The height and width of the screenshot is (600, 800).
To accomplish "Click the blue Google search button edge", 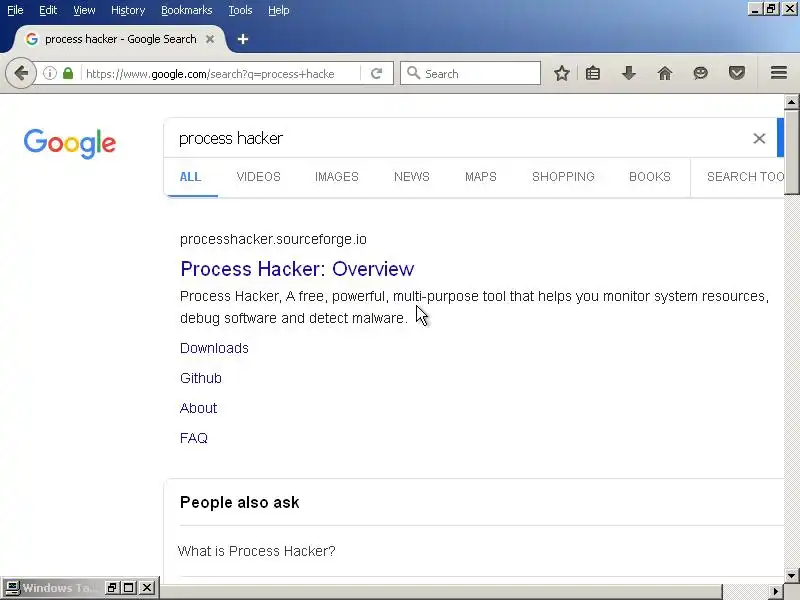I will 780,138.
